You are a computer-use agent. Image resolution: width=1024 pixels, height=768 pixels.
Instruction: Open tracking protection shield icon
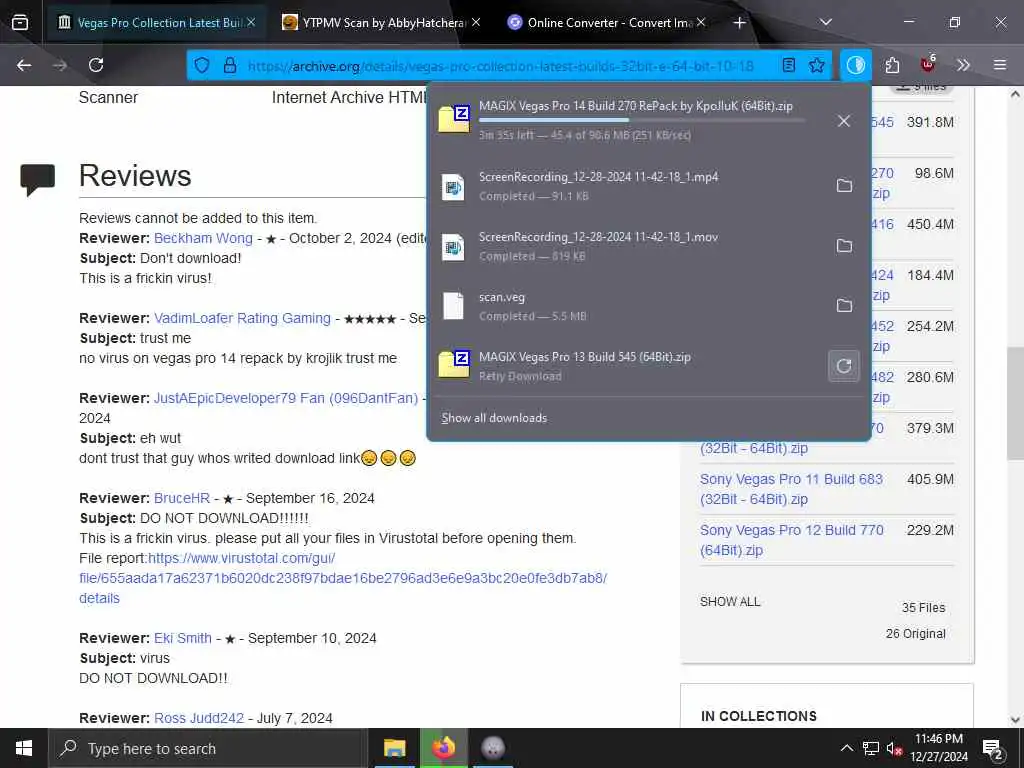[x=202, y=65]
